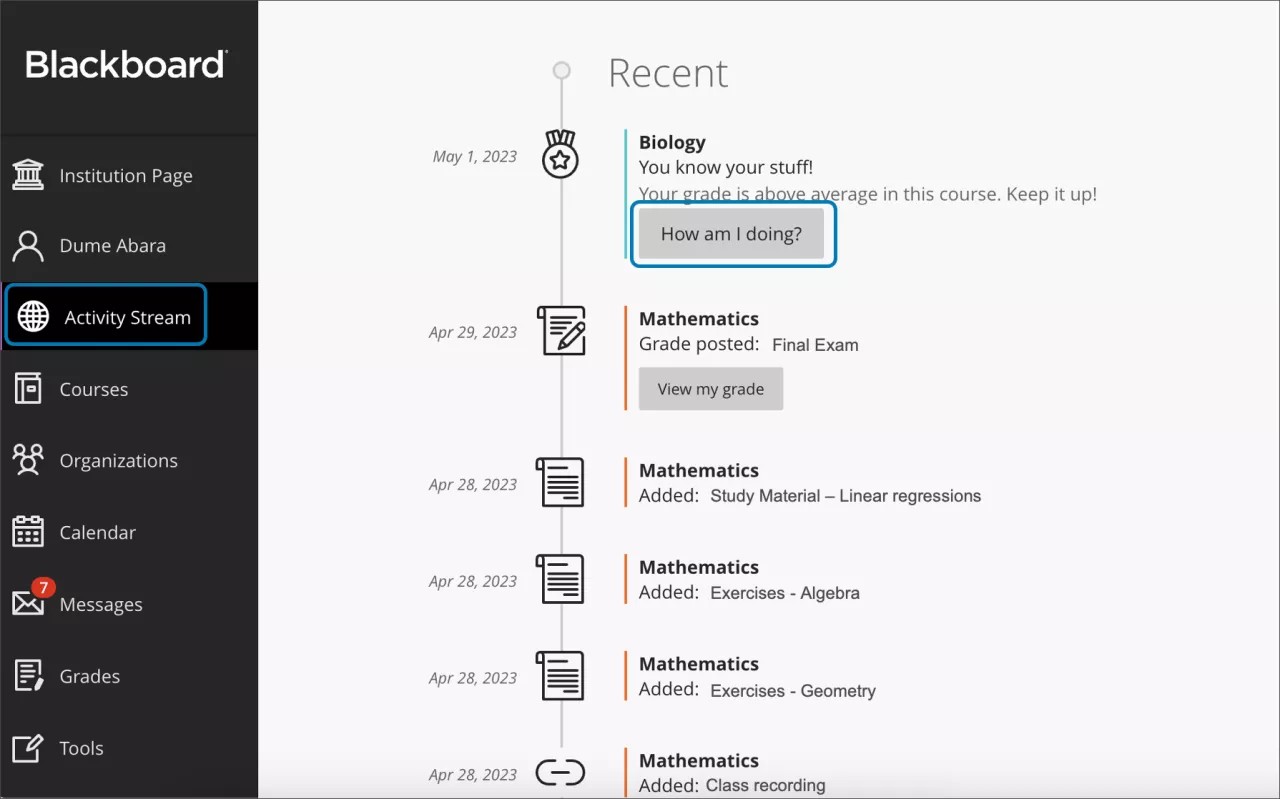The width and height of the screenshot is (1280, 799).
Task: Click the Tools icon
Action: [x=30, y=747]
